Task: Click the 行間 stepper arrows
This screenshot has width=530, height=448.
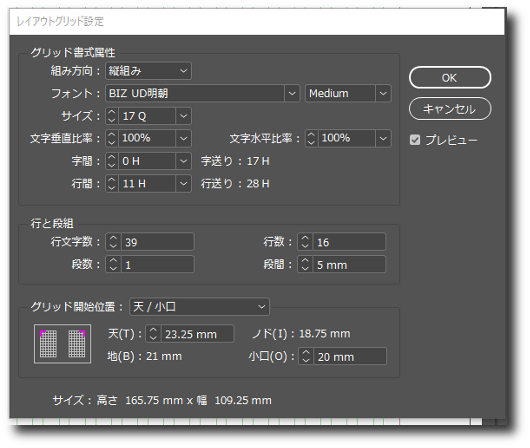Action: 112,184
